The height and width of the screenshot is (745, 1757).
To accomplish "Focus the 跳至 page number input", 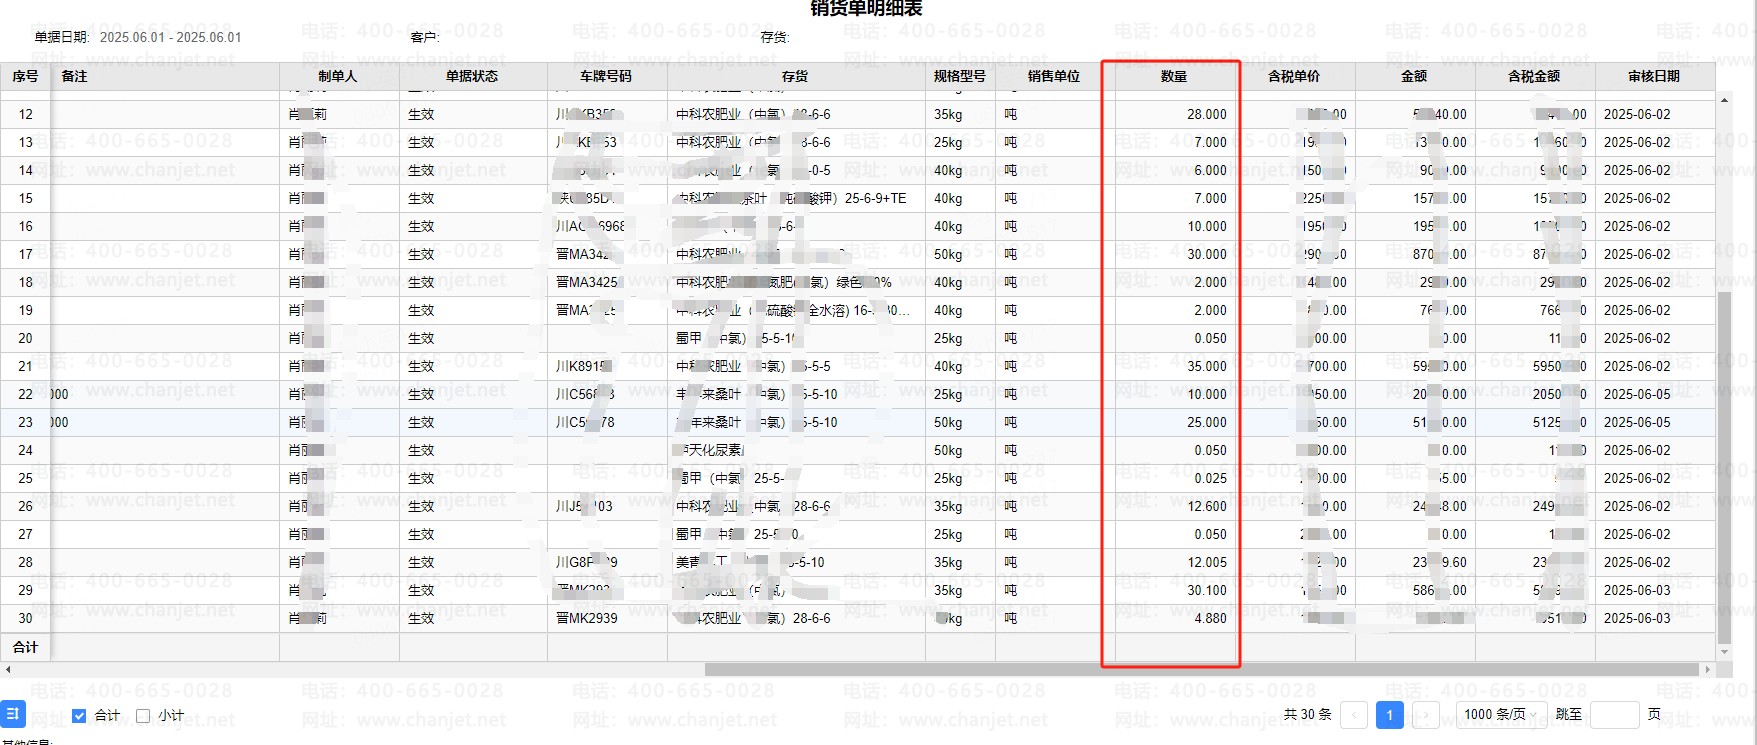I will 1613,715.
